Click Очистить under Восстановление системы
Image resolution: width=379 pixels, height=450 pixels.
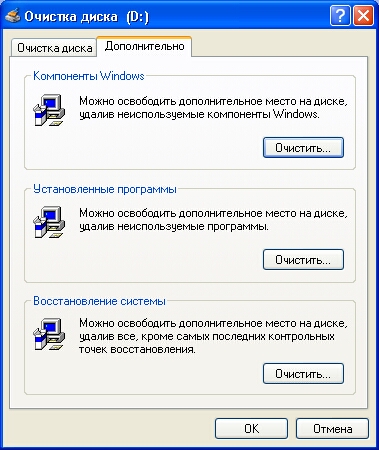point(303,374)
